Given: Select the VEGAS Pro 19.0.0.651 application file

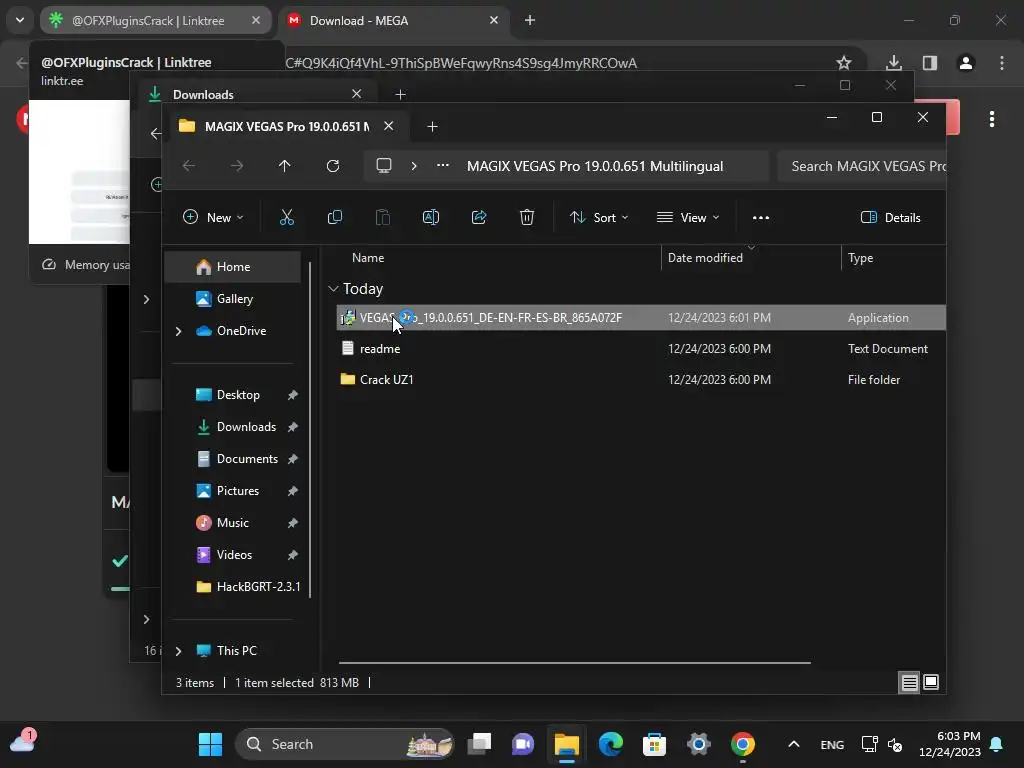Looking at the screenshot, I should [x=641, y=317].
